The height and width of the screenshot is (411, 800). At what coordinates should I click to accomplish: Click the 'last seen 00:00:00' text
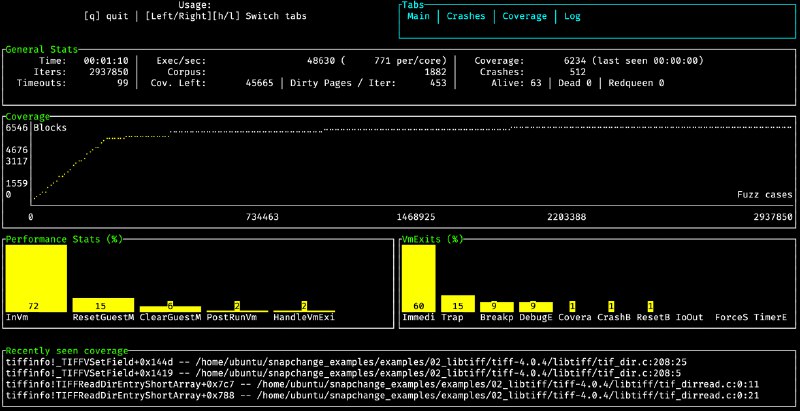tap(647, 61)
